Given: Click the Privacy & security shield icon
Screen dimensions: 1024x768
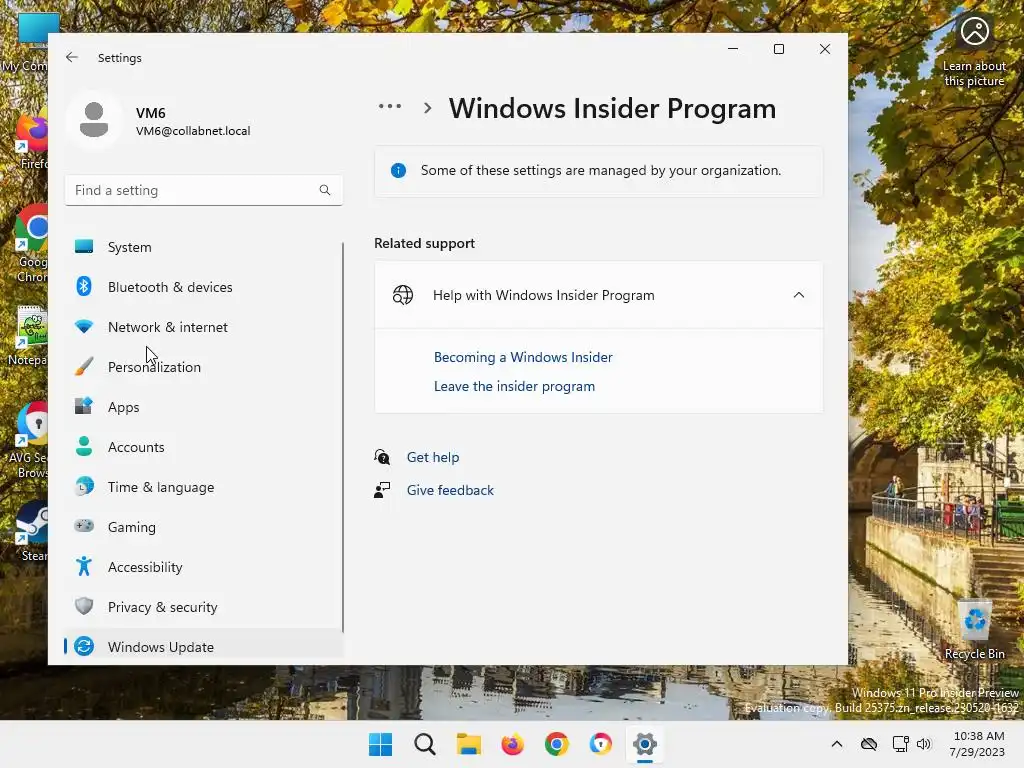Looking at the screenshot, I should (84, 606).
